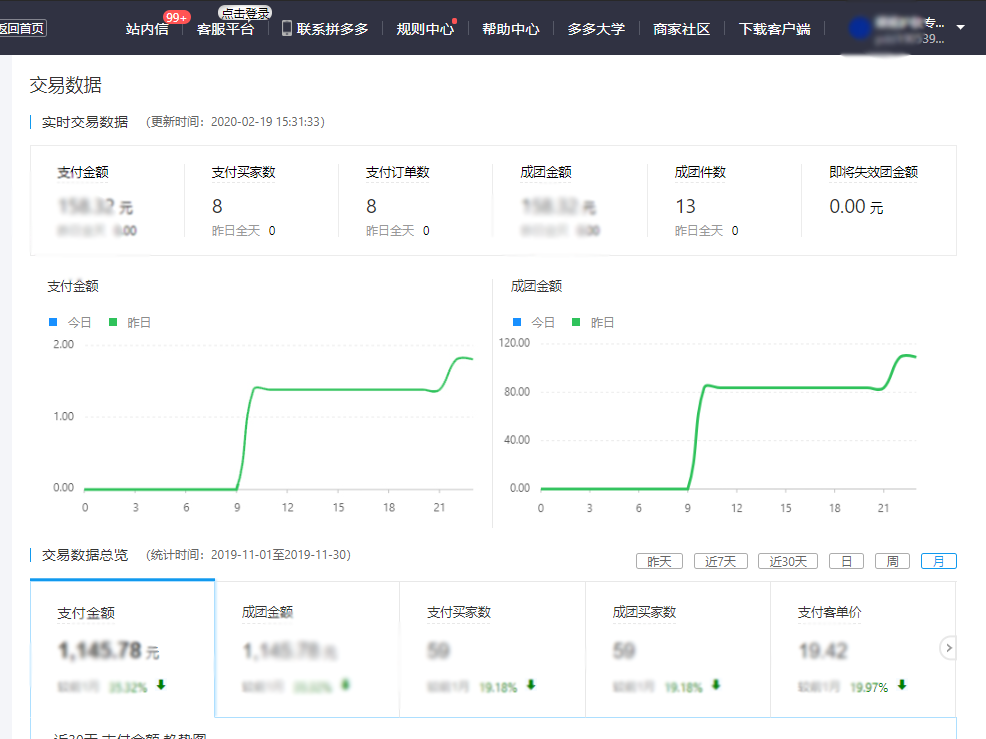Viewport: 986px width, 739px height.
Task: Click the right arrow beside the 支付客单价 card
Action: point(949,648)
